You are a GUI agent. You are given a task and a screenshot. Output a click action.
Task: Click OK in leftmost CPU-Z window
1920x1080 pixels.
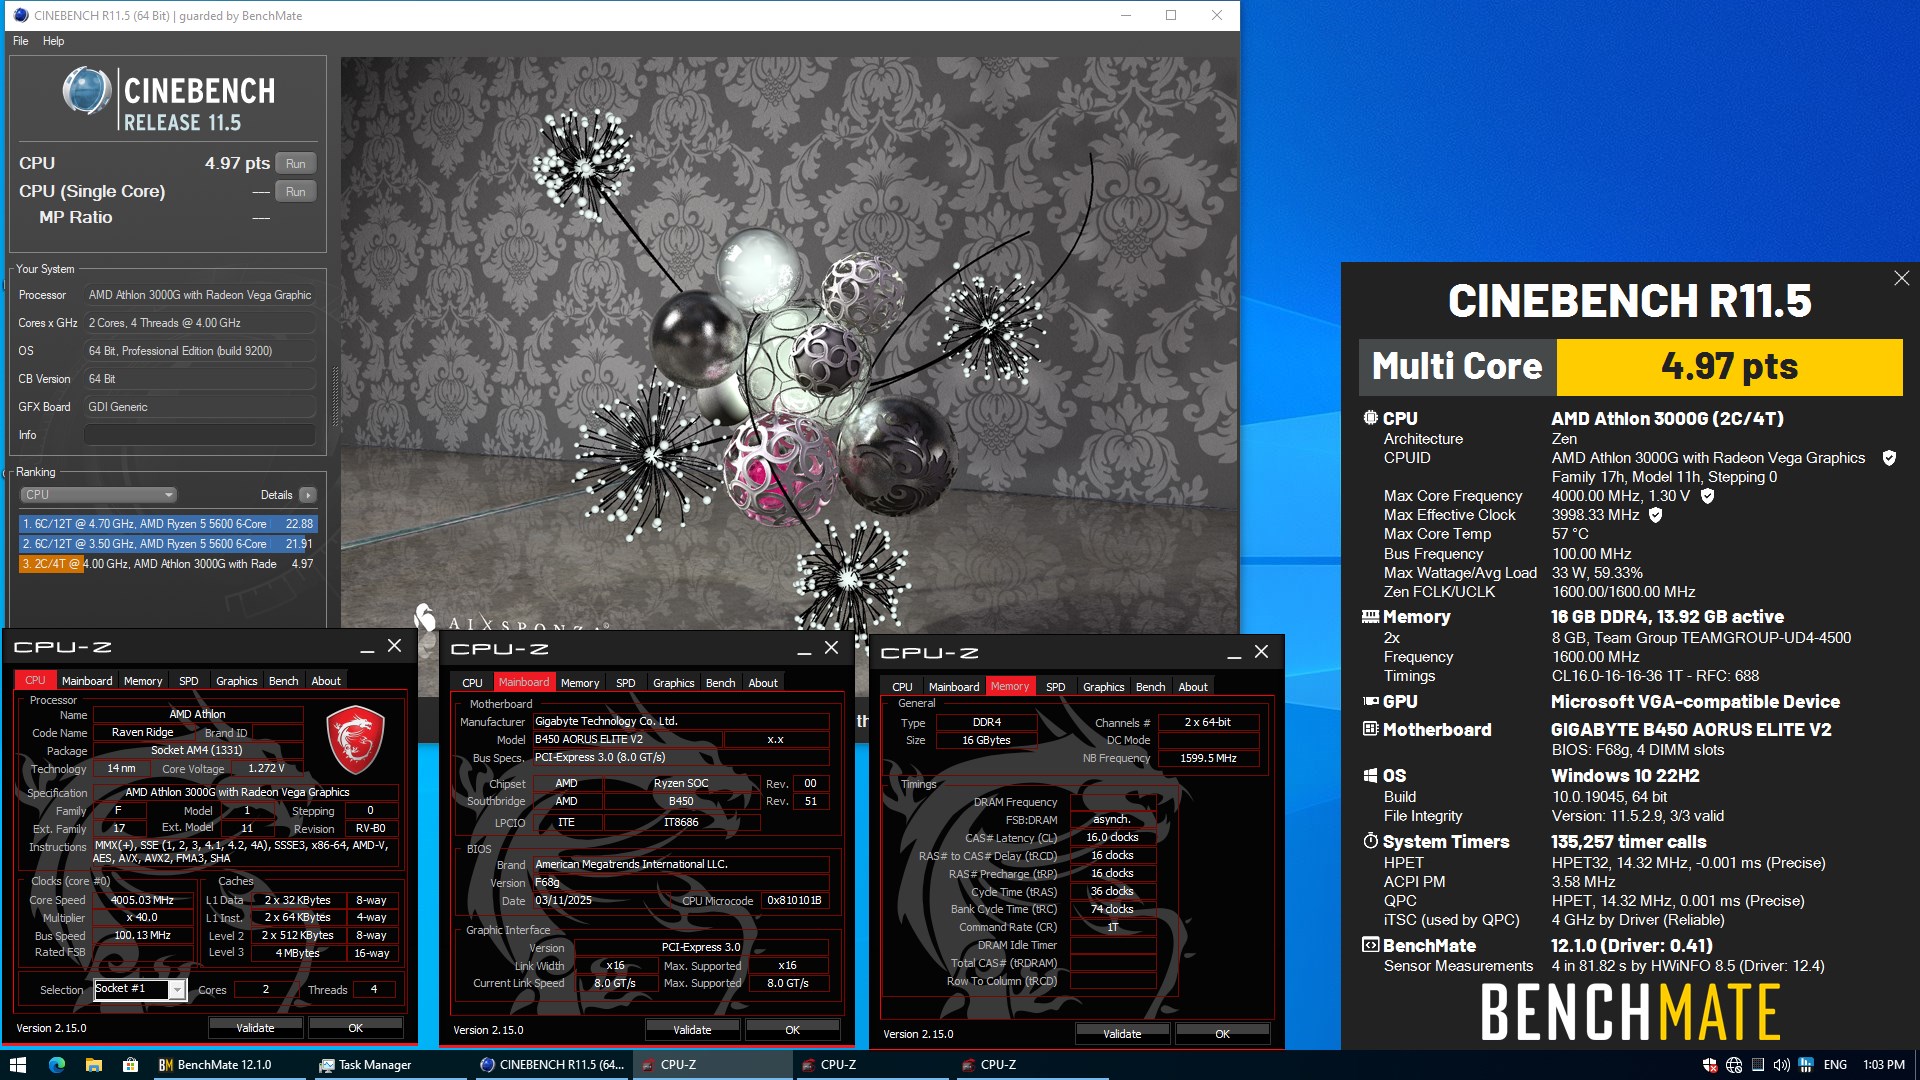coord(355,1028)
